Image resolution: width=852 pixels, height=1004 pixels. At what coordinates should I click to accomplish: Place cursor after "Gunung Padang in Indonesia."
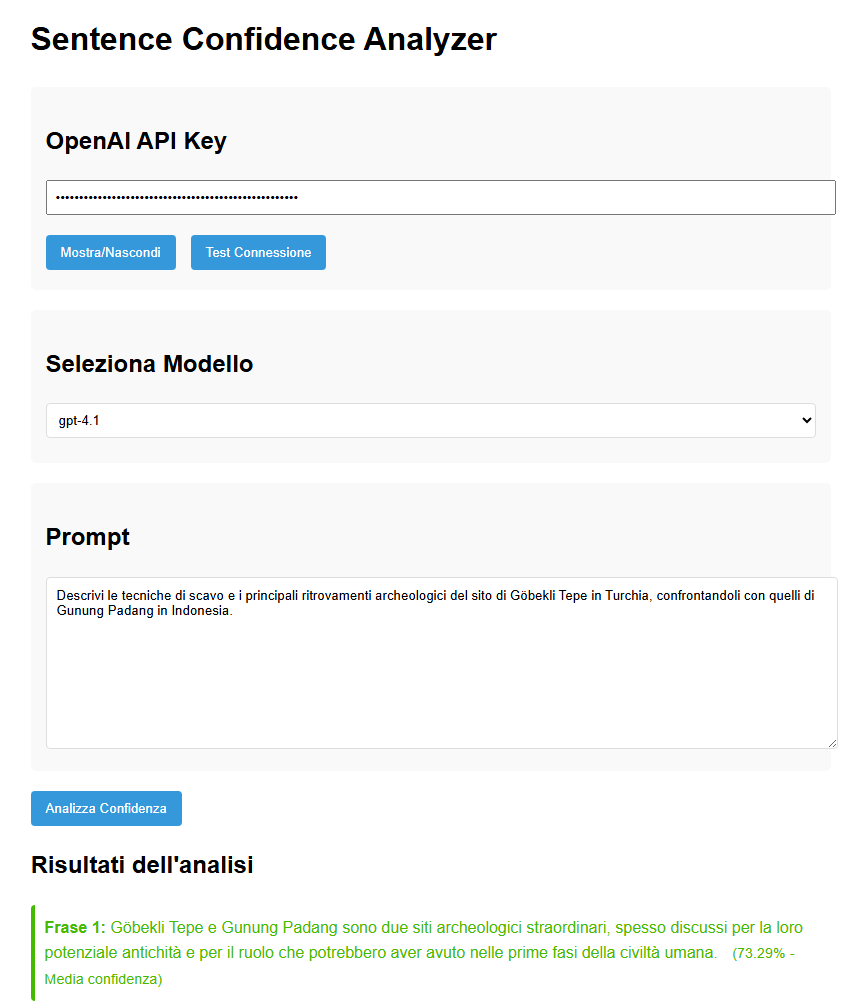point(232,611)
